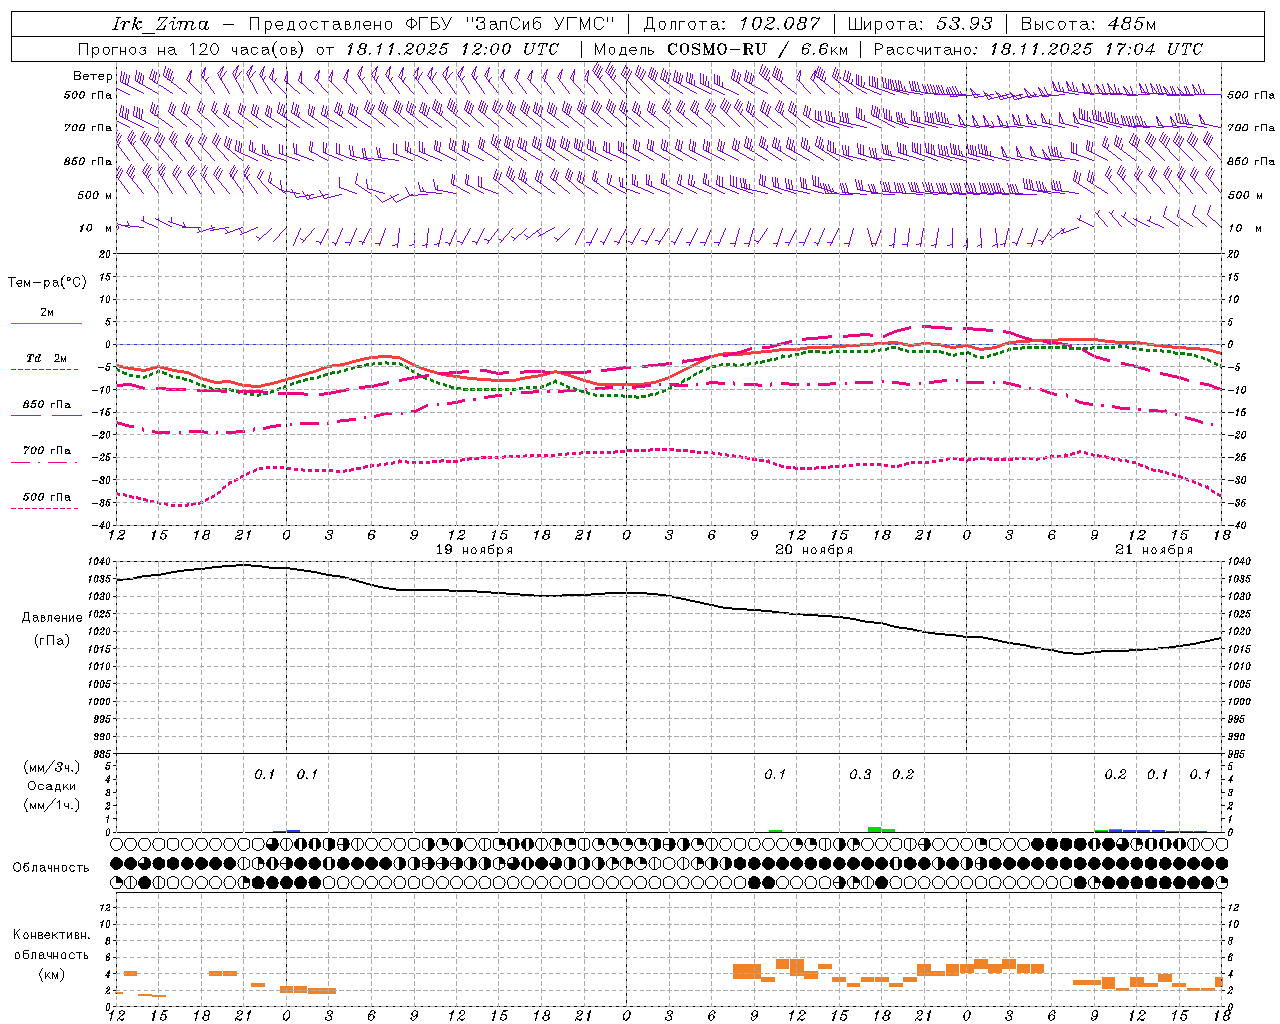Click the precipitation value 0.3
The height and width of the screenshot is (1024, 1280).
(x=860, y=775)
